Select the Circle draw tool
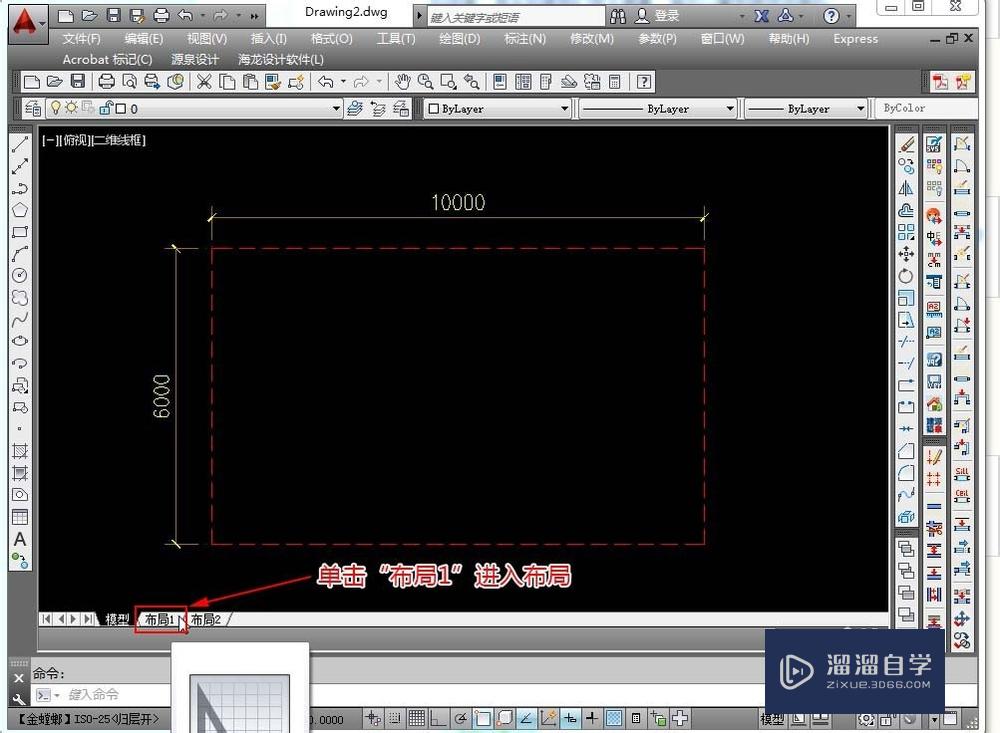The height and width of the screenshot is (733, 1000). [20, 276]
